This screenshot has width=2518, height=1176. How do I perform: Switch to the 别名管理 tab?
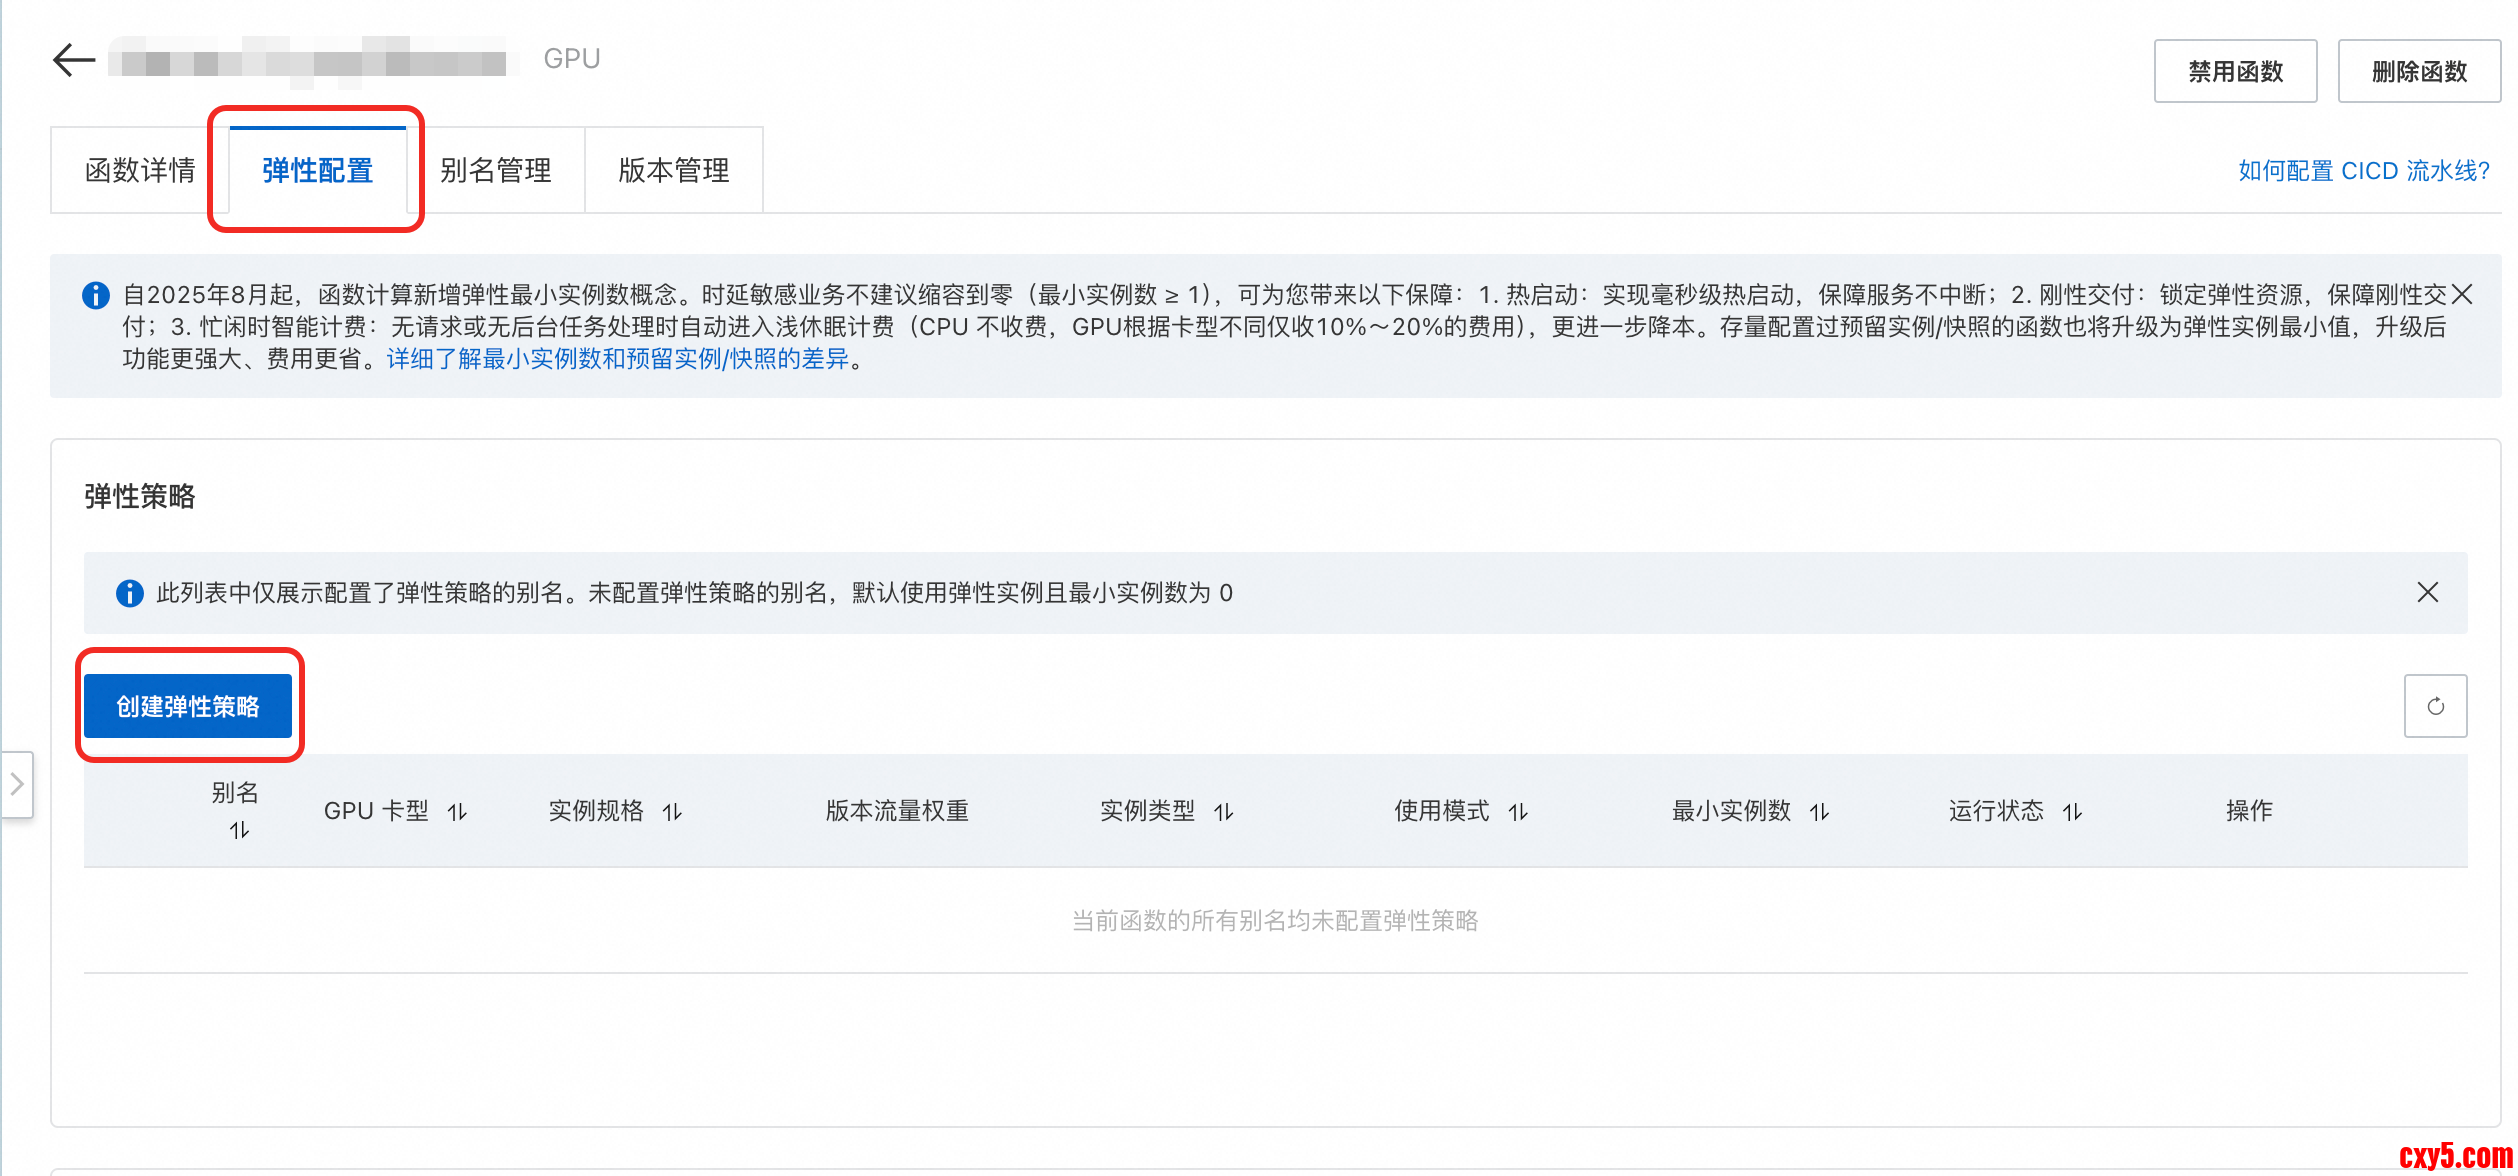496,171
